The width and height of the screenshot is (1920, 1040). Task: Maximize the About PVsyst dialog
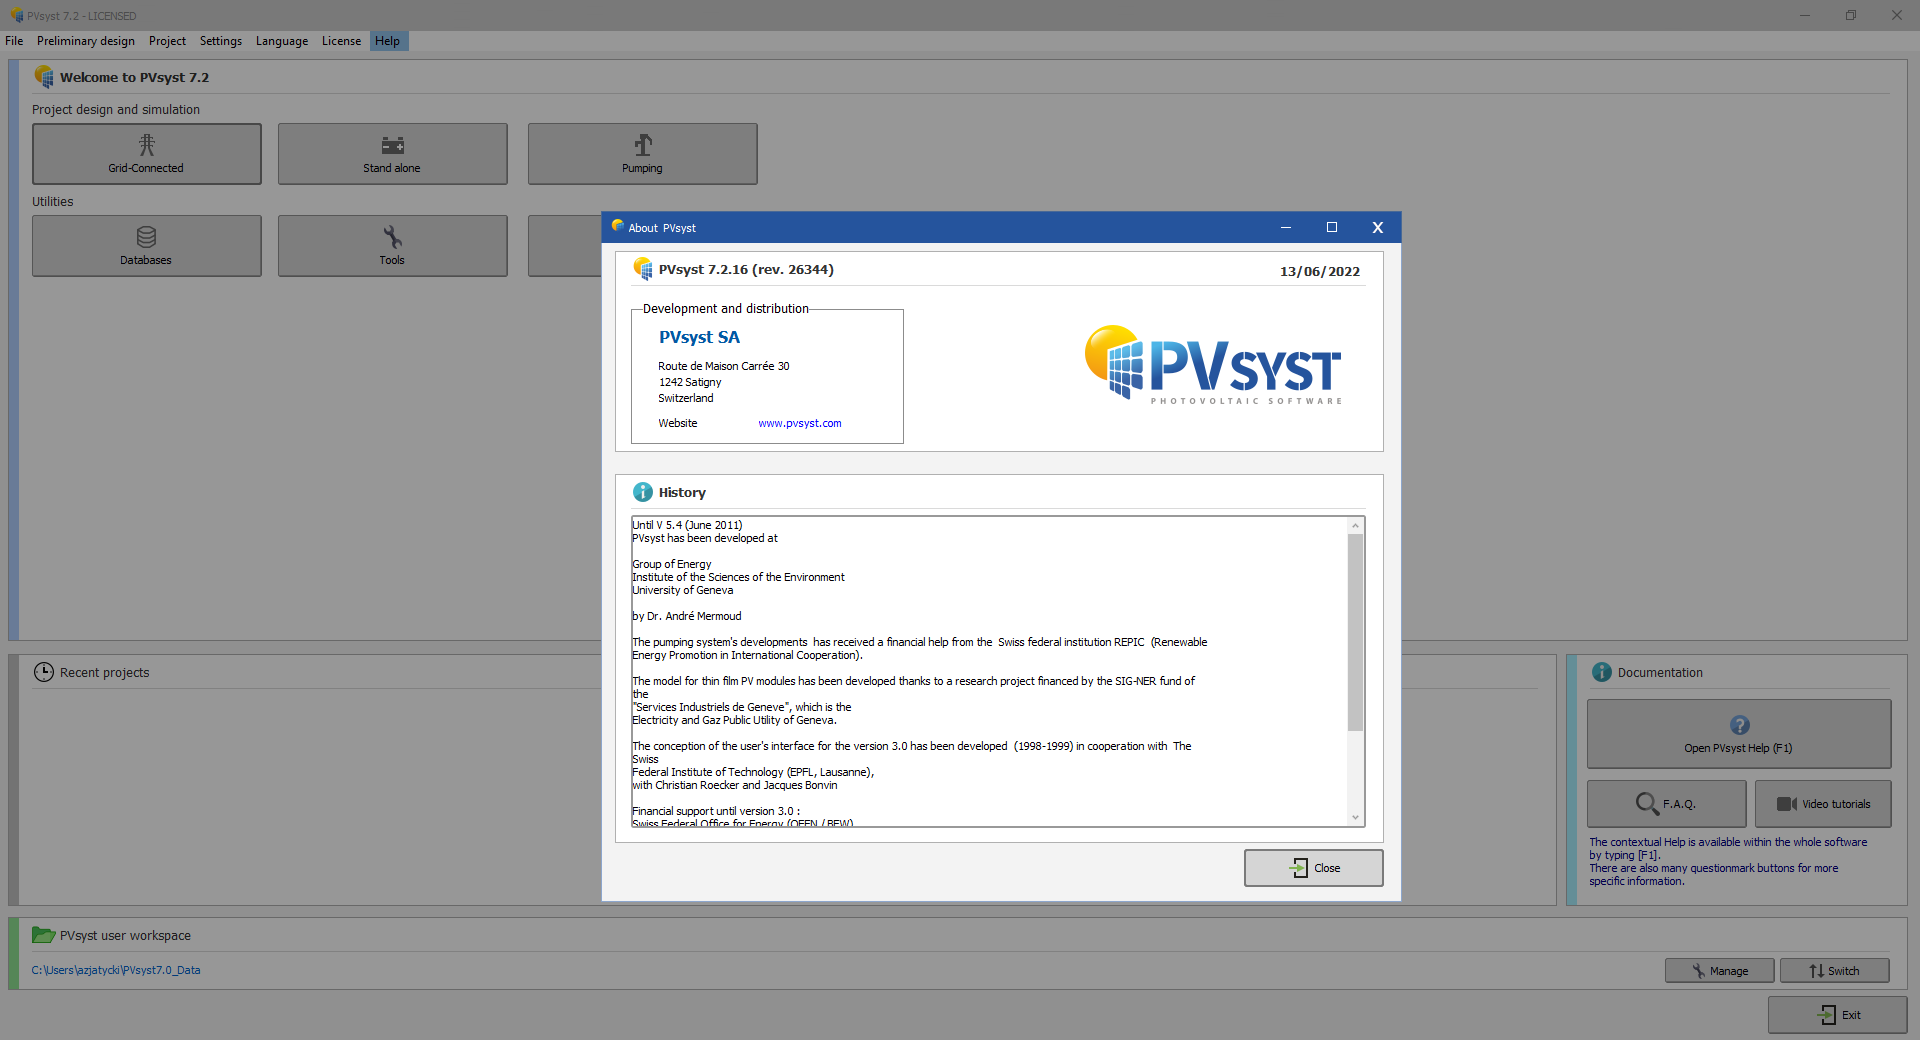pyautogui.click(x=1332, y=227)
